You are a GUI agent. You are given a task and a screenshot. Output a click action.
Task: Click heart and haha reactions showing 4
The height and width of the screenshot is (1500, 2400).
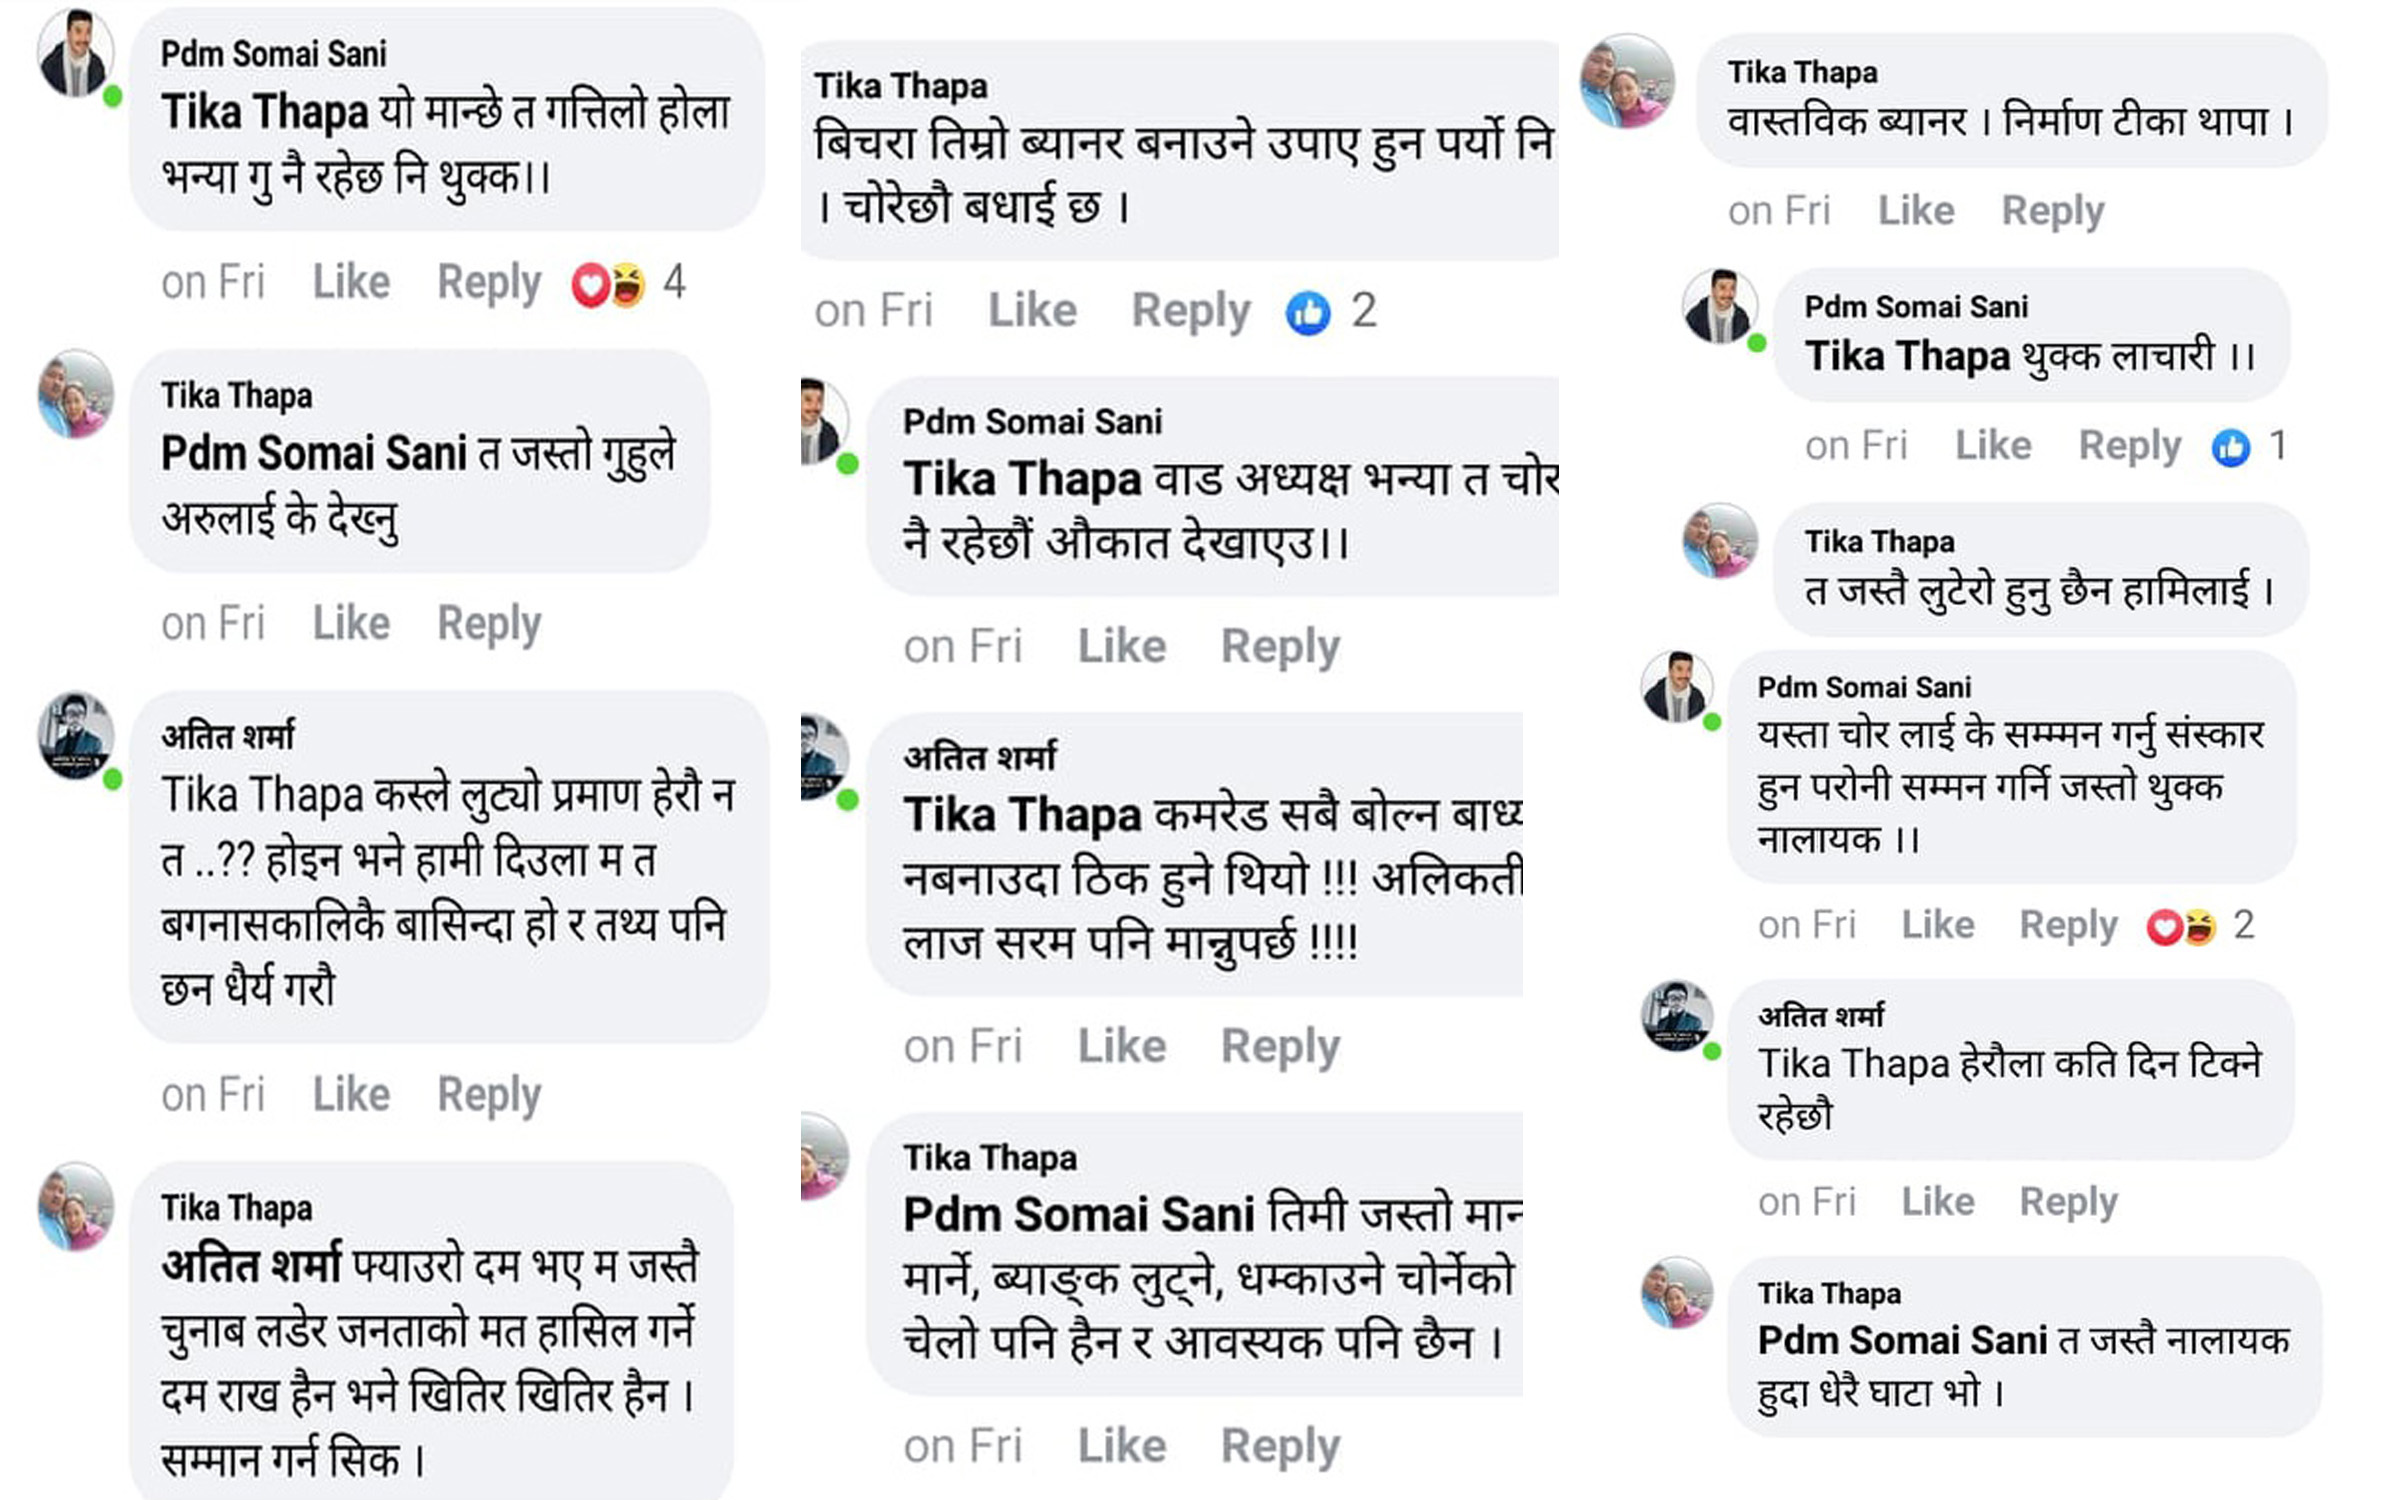coord(608,285)
